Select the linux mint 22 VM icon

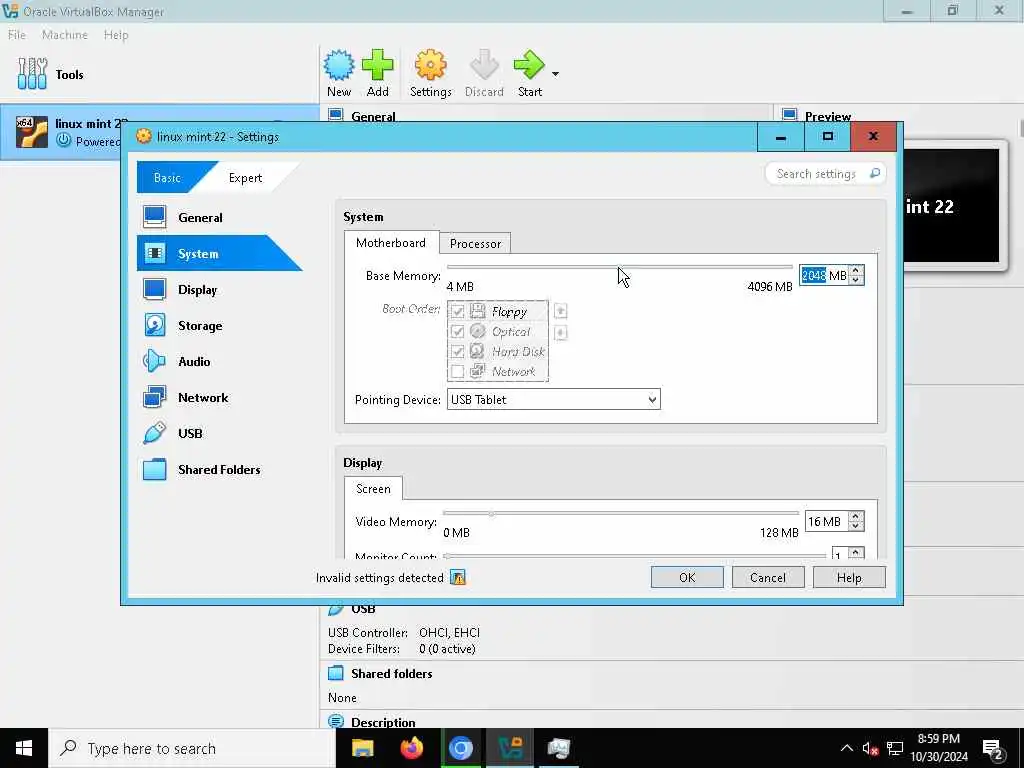pyautogui.click(x=32, y=131)
